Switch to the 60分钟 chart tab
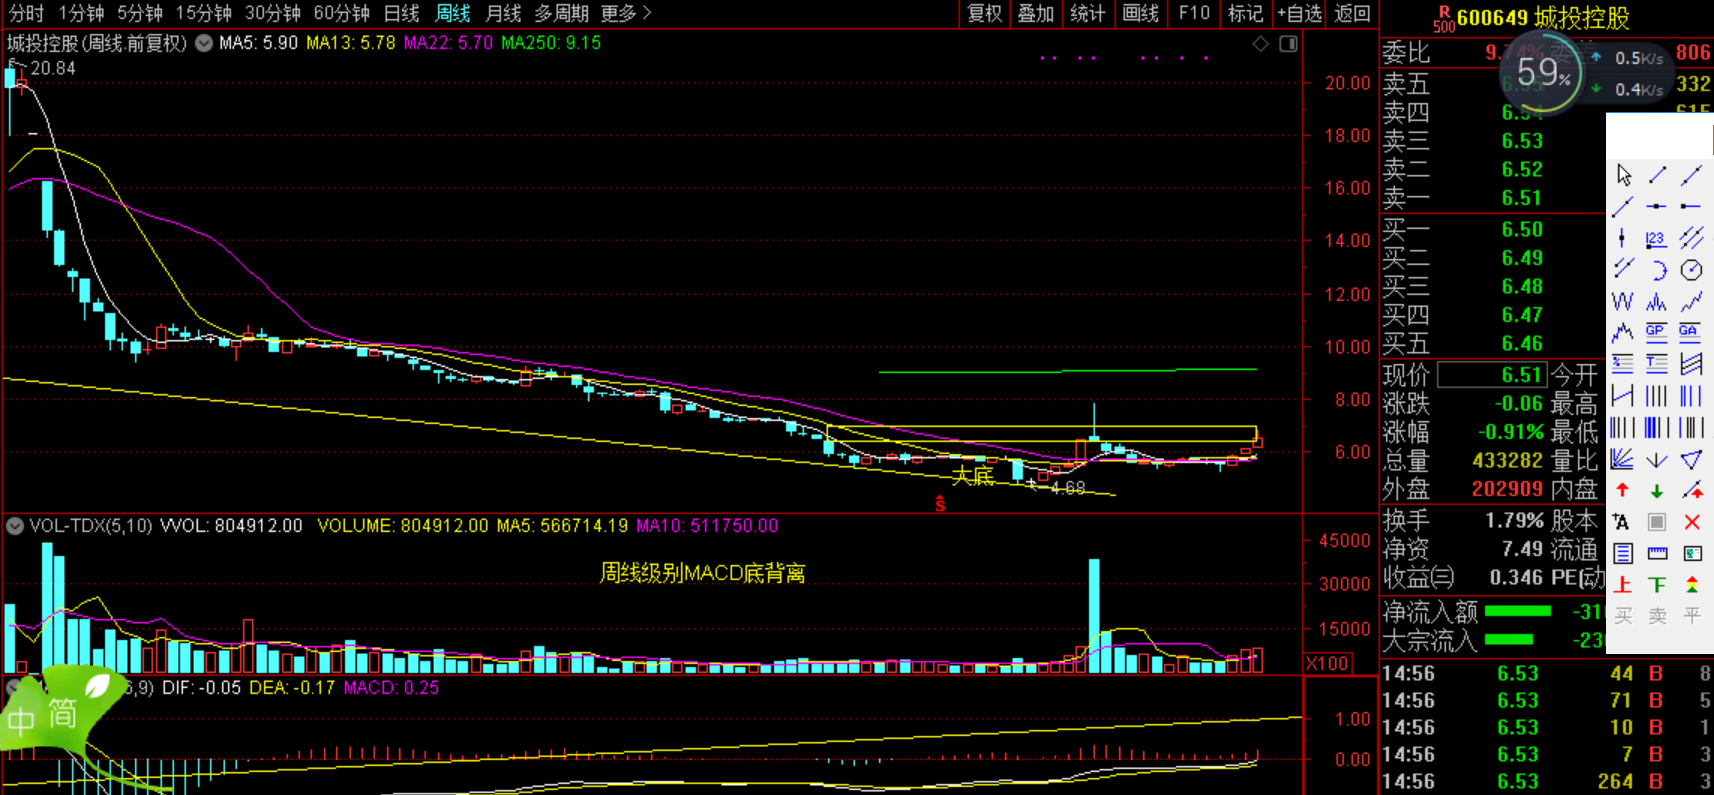 pyautogui.click(x=342, y=13)
